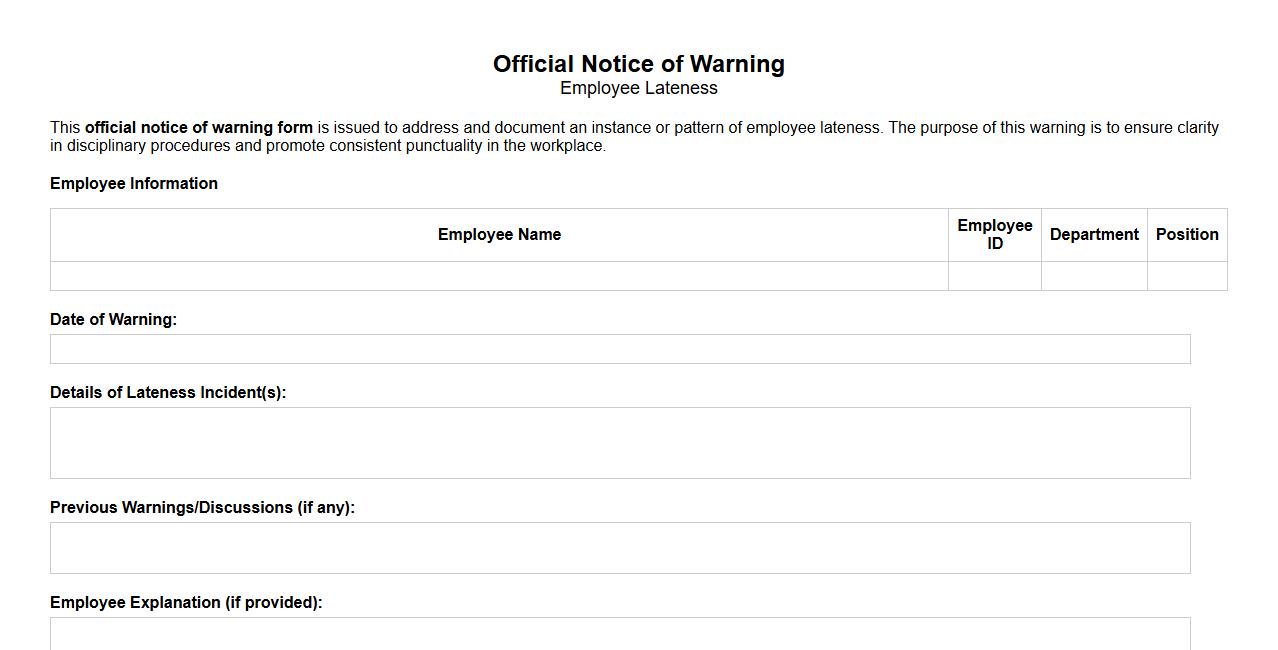Click the Previous Warnings/Discussions label
This screenshot has height=650, width=1278.
[201, 507]
